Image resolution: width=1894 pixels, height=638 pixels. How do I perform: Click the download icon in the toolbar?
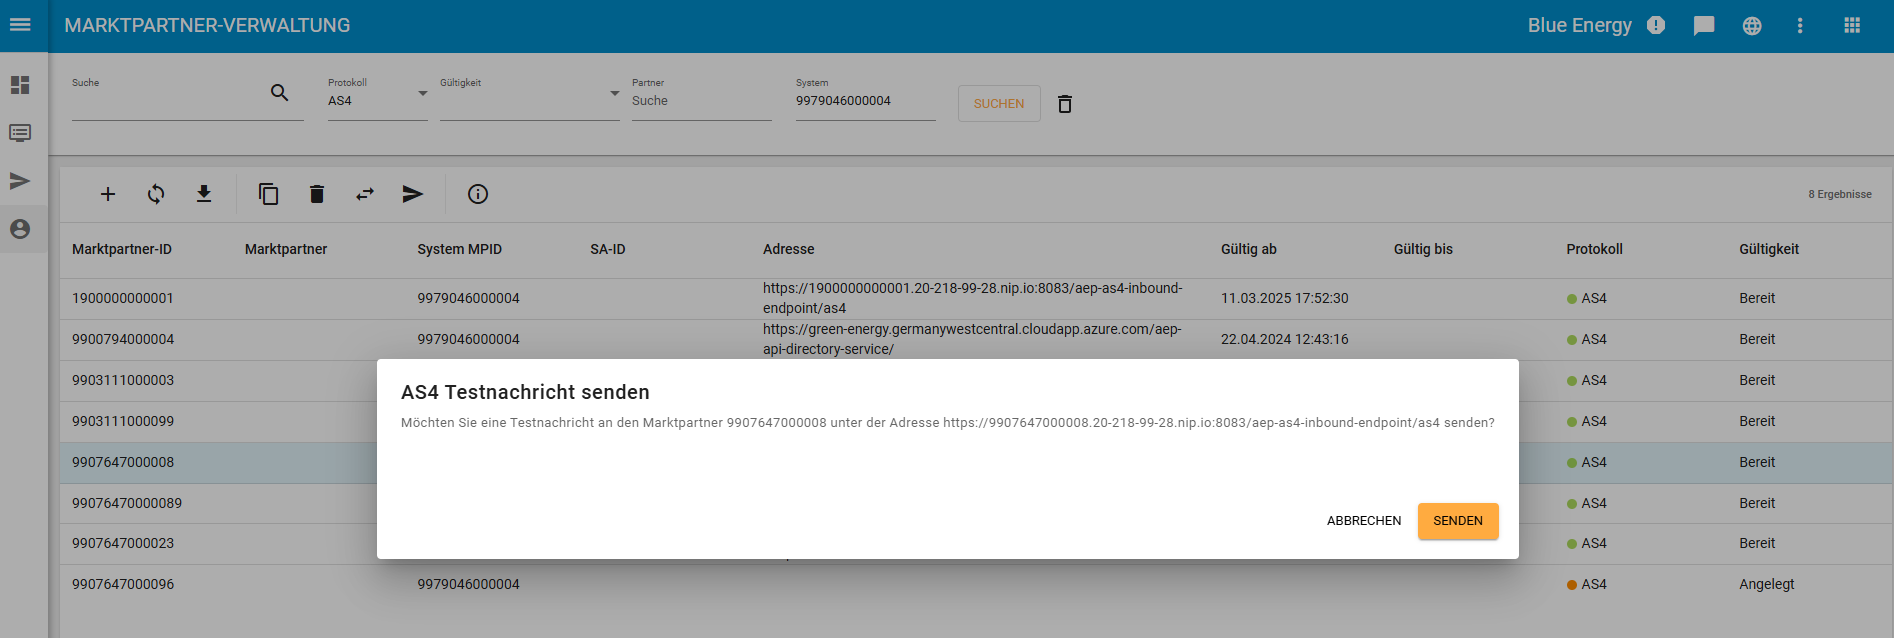[x=204, y=194]
